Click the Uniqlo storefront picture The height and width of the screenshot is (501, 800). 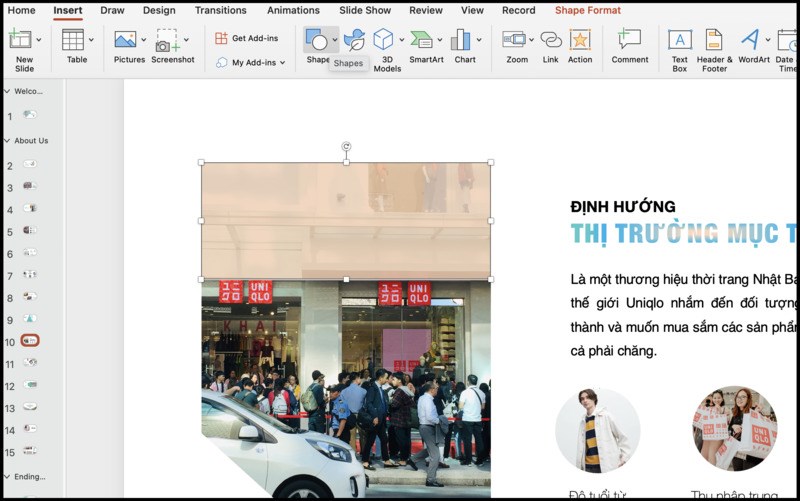(346, 388)
